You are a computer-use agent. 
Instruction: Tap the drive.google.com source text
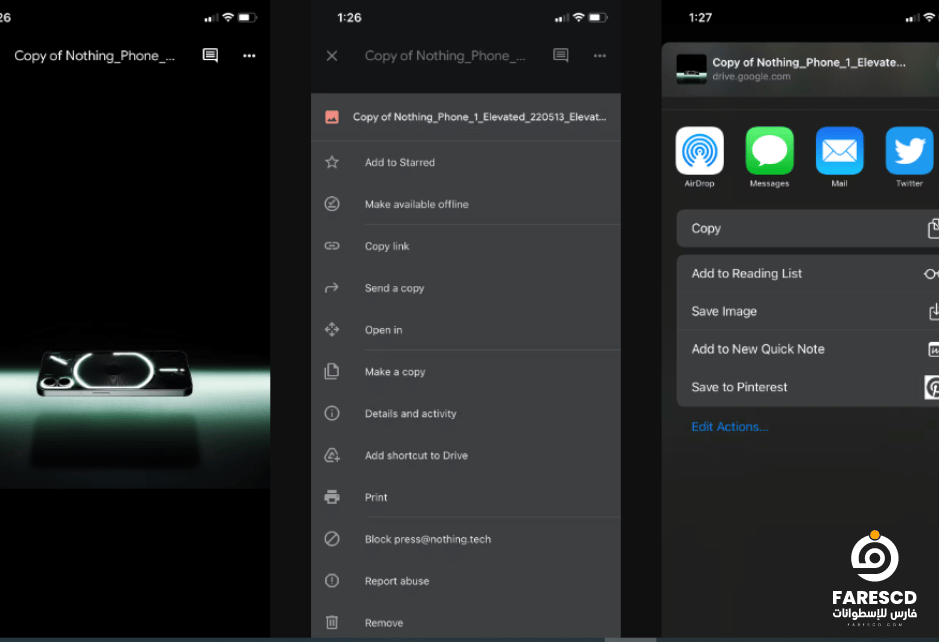[x=751, y=77]
